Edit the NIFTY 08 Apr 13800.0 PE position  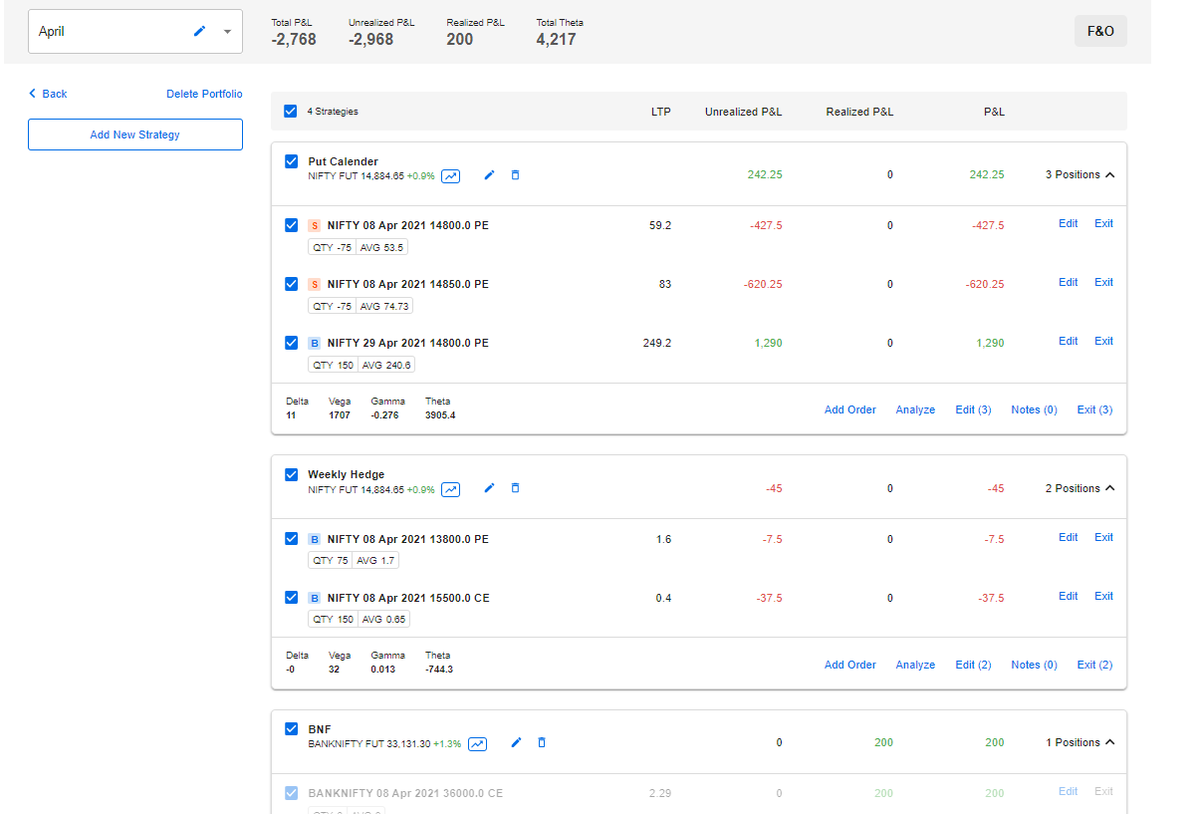(x=1068, y=538)
